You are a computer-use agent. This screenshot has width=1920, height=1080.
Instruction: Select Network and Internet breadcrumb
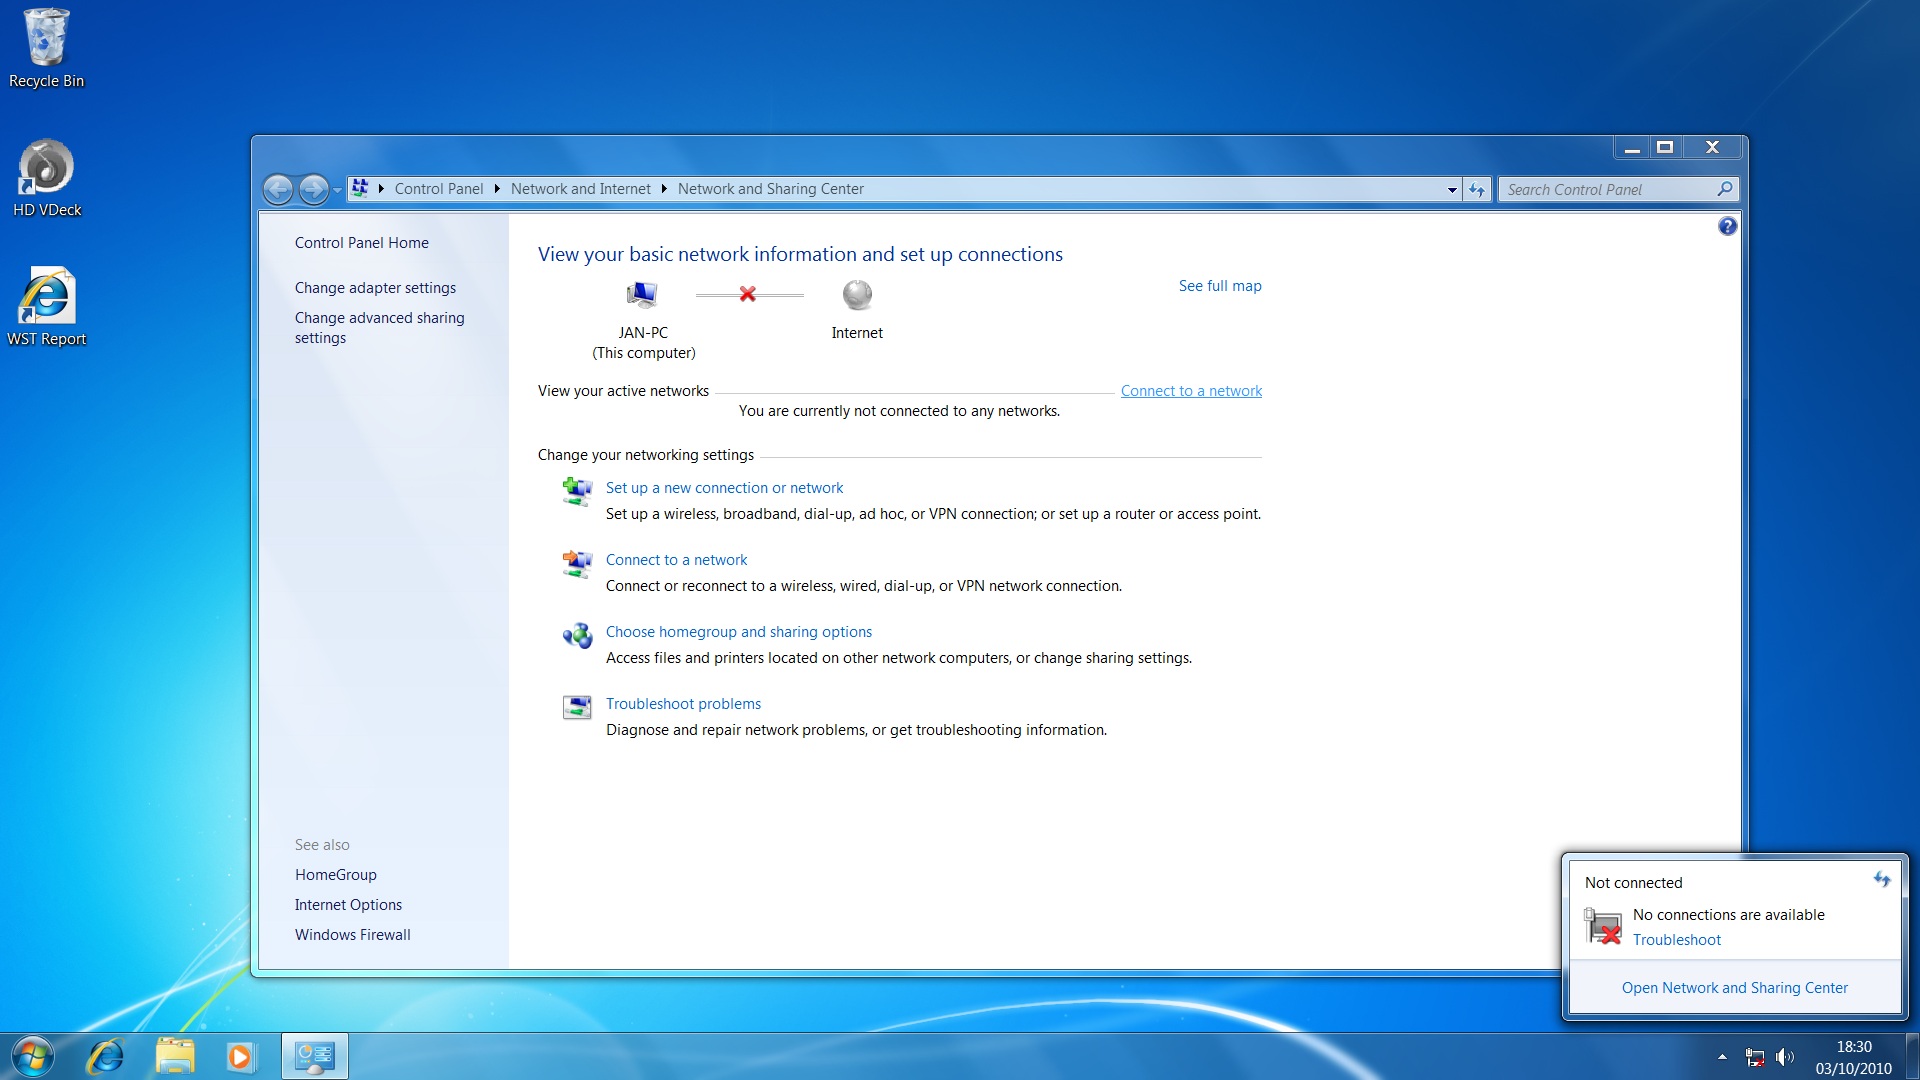point(580,189)
